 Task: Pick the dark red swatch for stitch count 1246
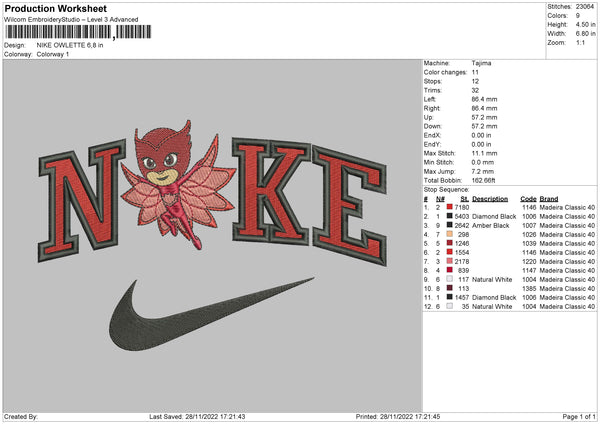(450, 243)
